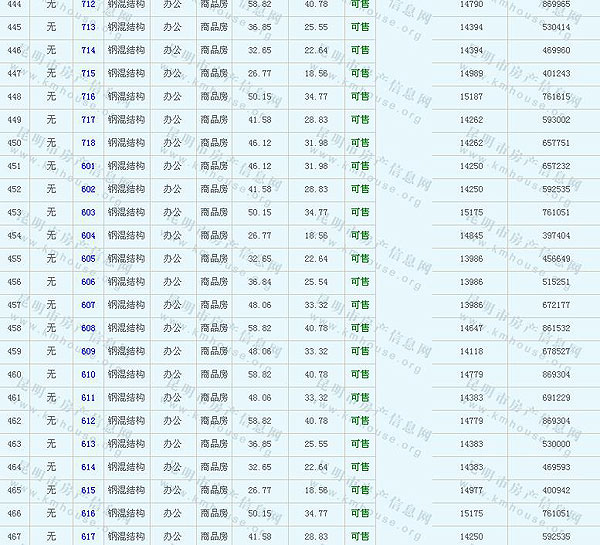Open room 601 link
The height and width of the screenshot is (545, 600).
[x=88, y=166]
